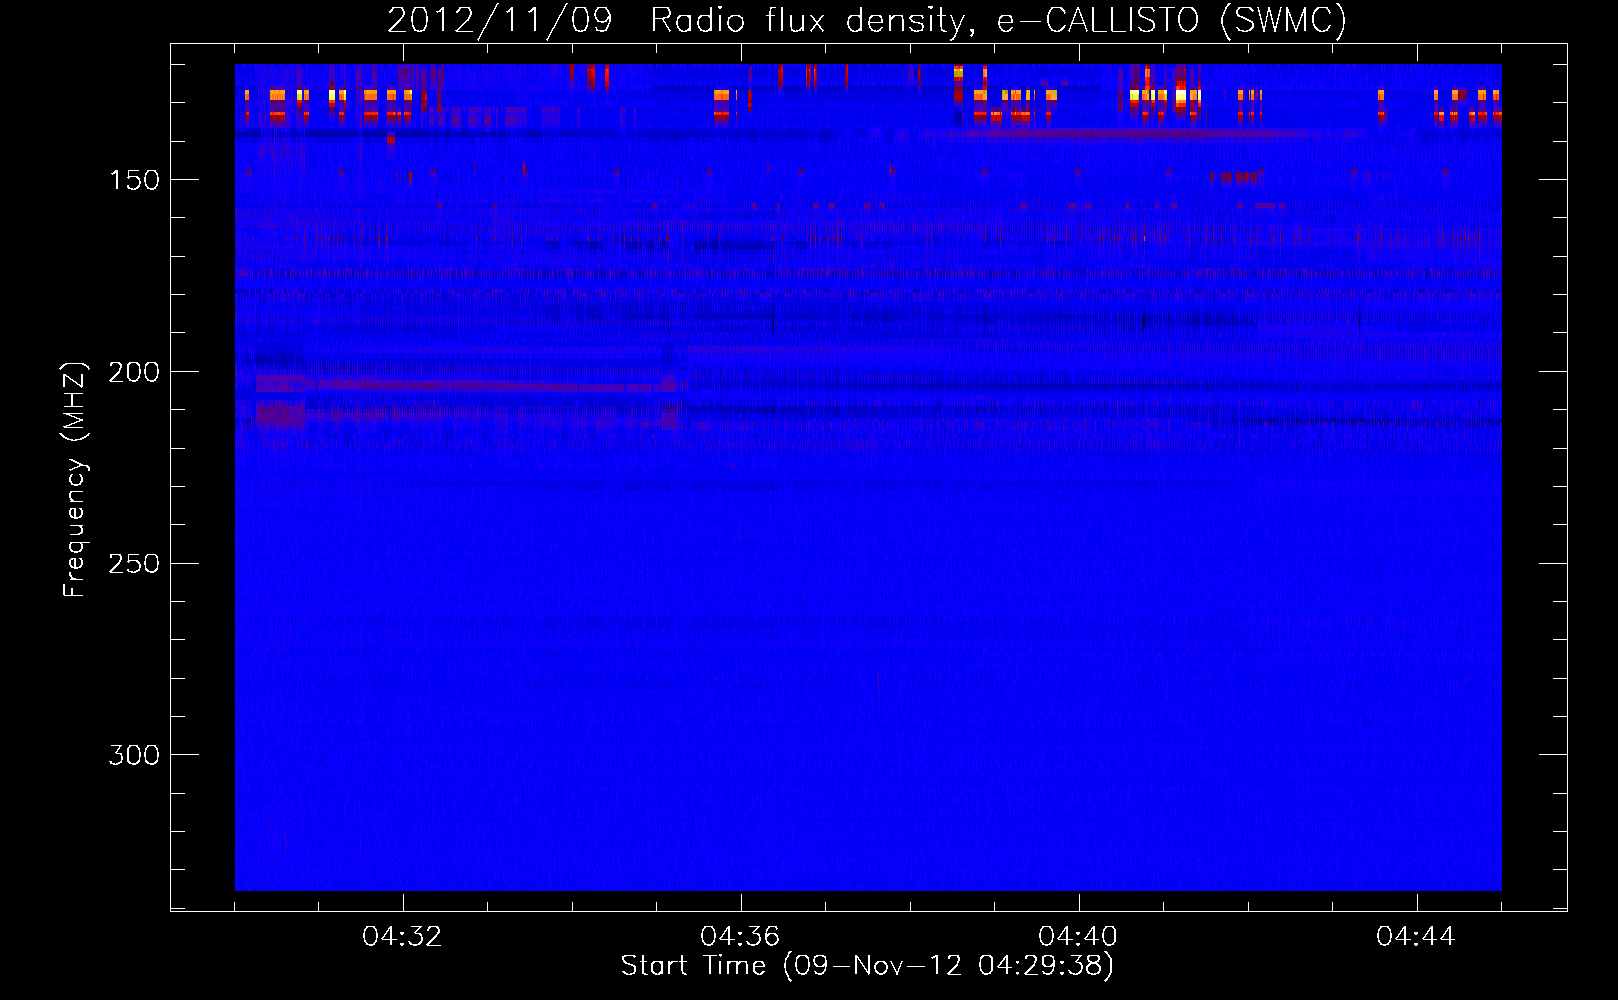Click the 300 frequency tick label

pos(134,755)
